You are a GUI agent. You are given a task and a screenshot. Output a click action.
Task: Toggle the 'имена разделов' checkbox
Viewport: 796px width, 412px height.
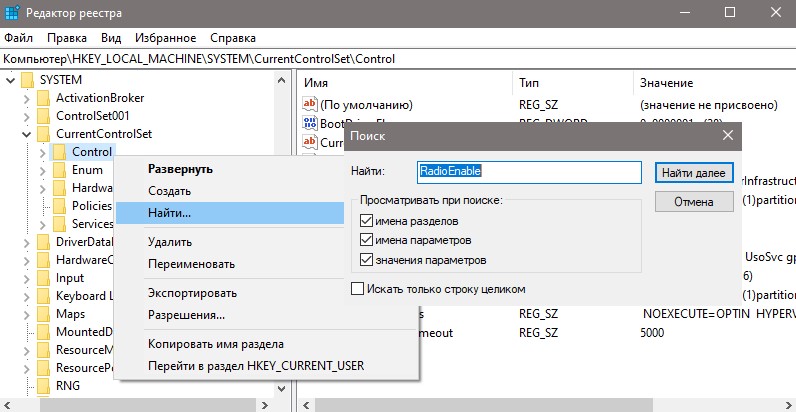pos(366,221)
